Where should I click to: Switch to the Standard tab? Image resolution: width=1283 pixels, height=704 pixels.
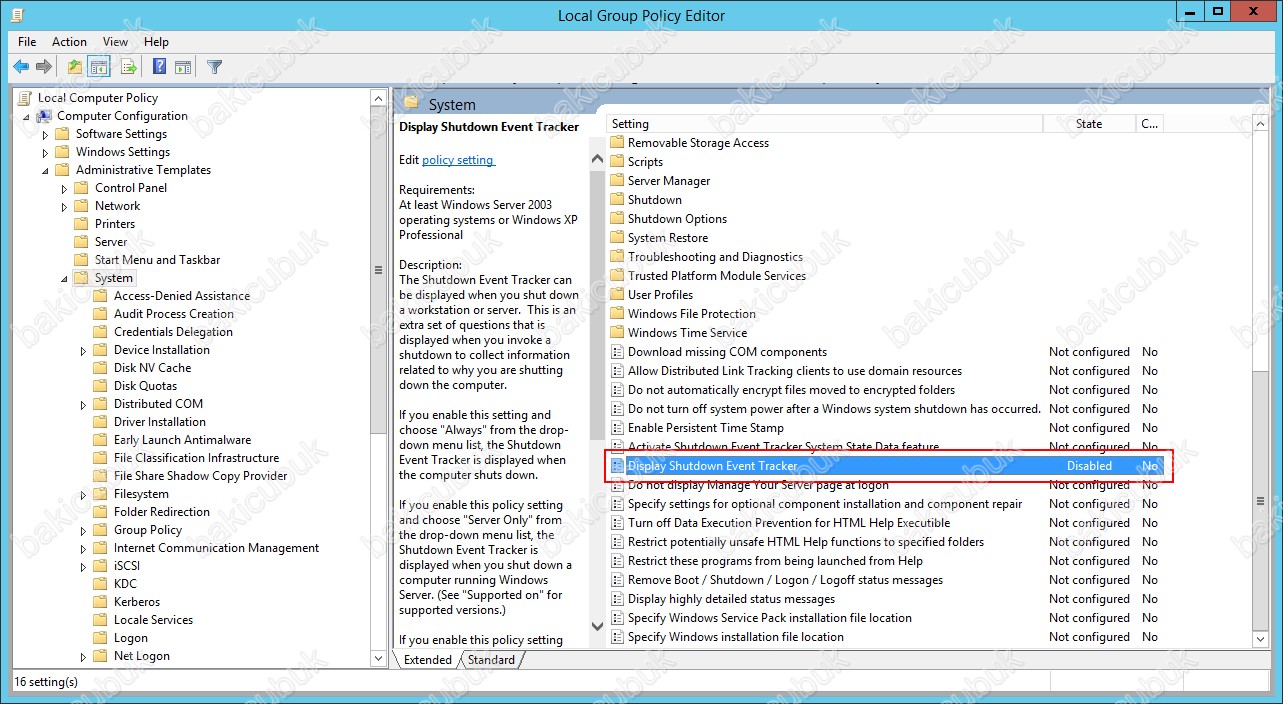(x=491, y=660)
